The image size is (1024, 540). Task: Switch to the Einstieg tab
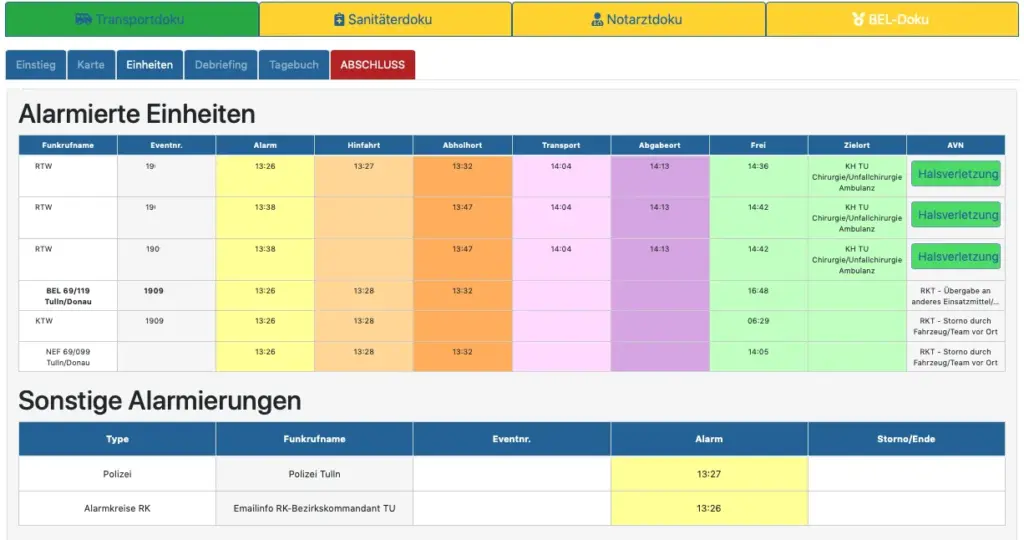pos(36,65)
